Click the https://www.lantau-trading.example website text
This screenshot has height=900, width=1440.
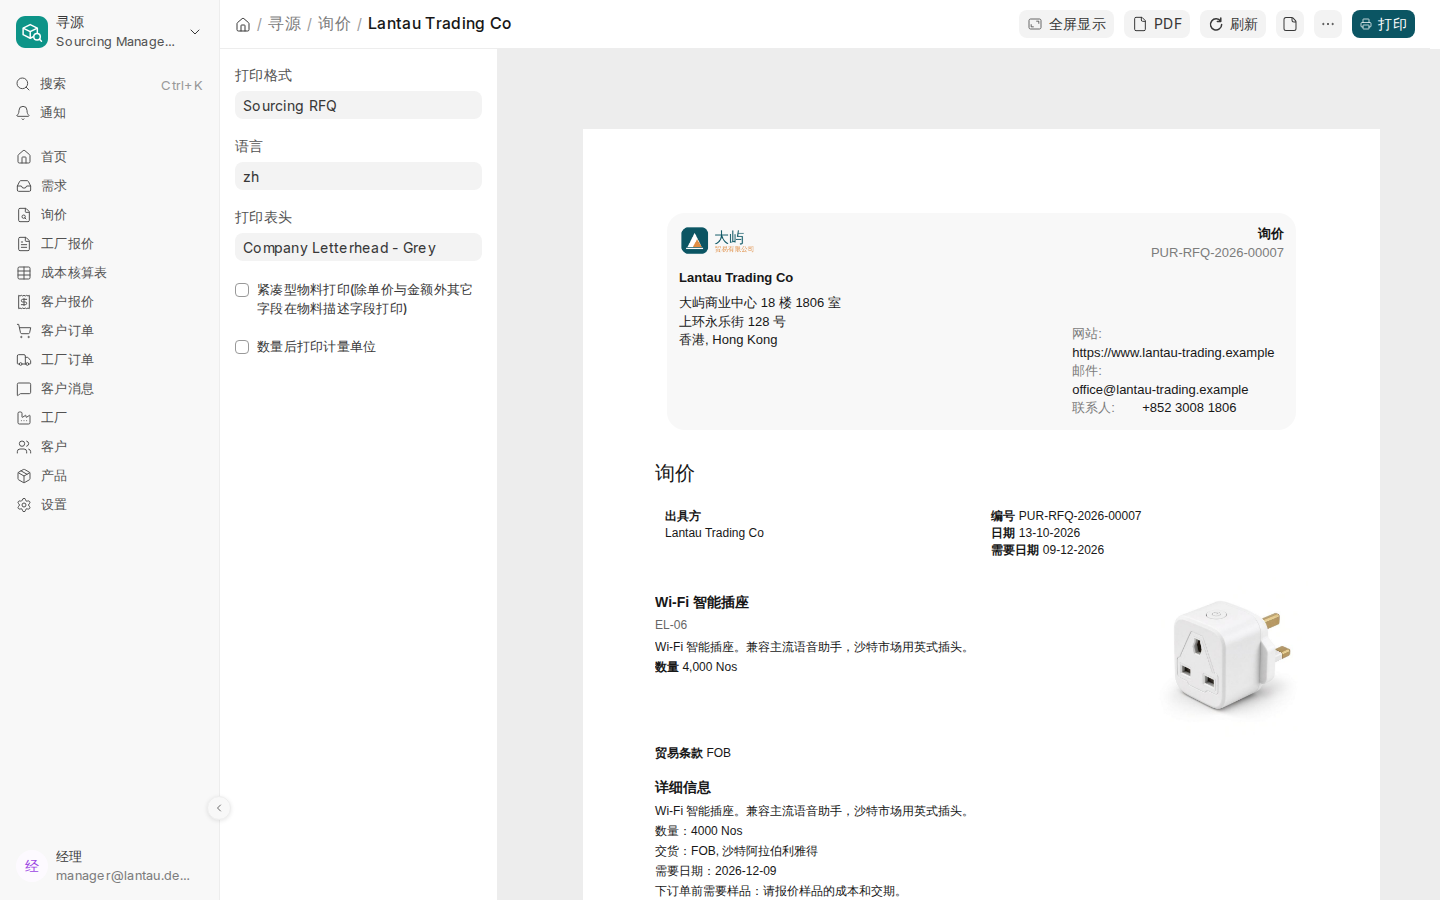click(1173, 353)
